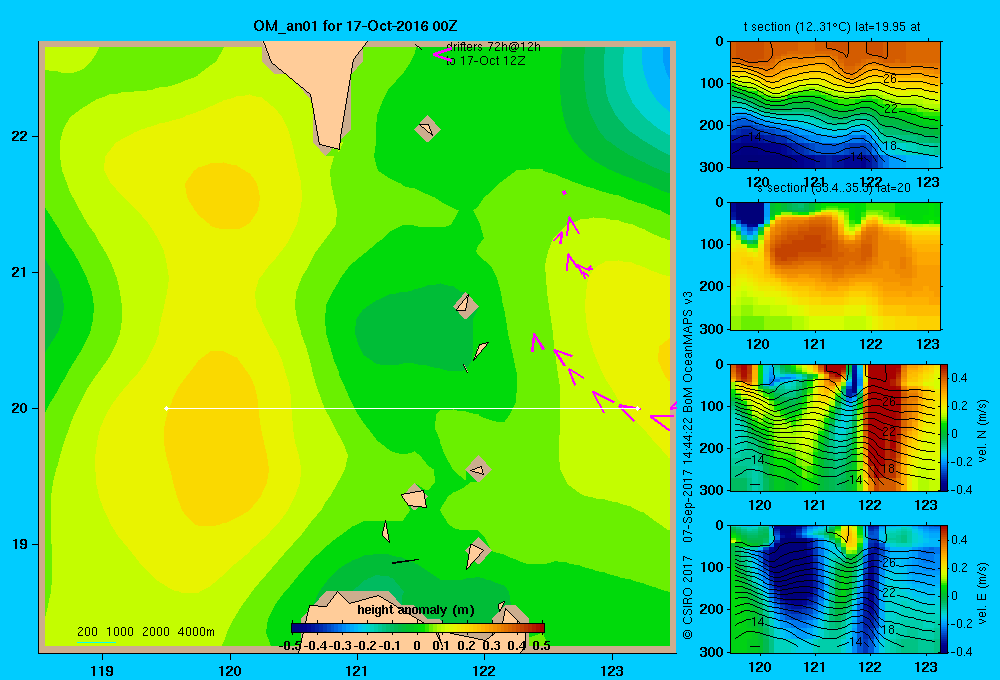Click the "t section (12..31°C) lat=19.95" title

[x=832, y=27]
